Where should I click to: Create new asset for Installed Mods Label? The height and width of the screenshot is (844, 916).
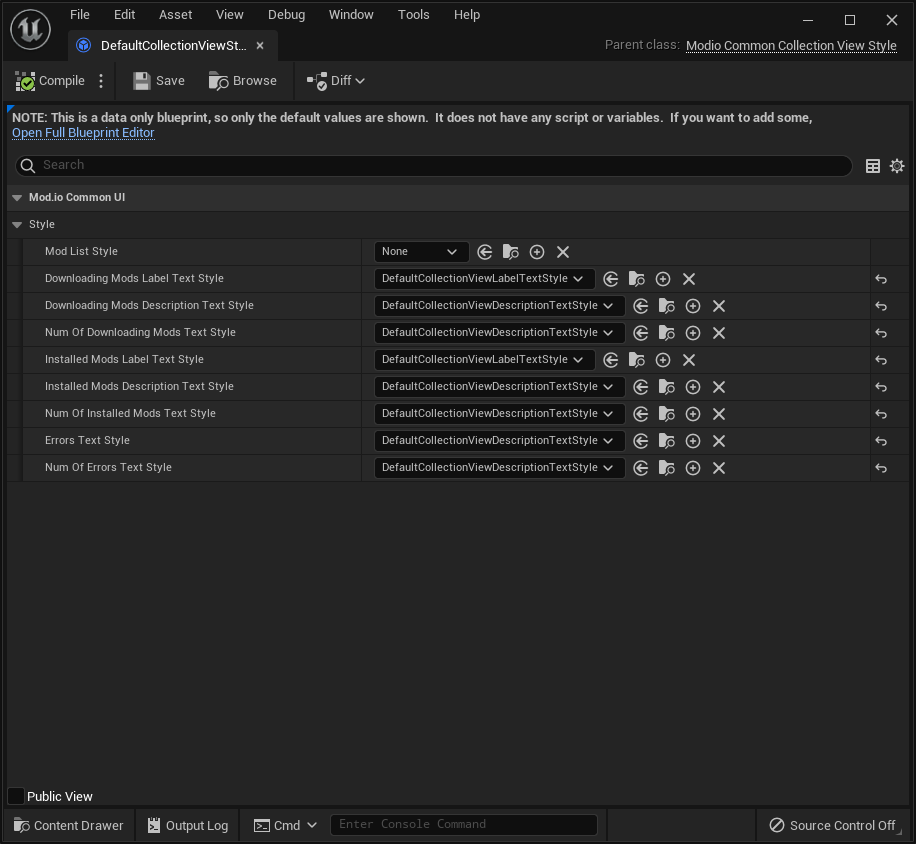pyautogui.click(x=662, y=360)
